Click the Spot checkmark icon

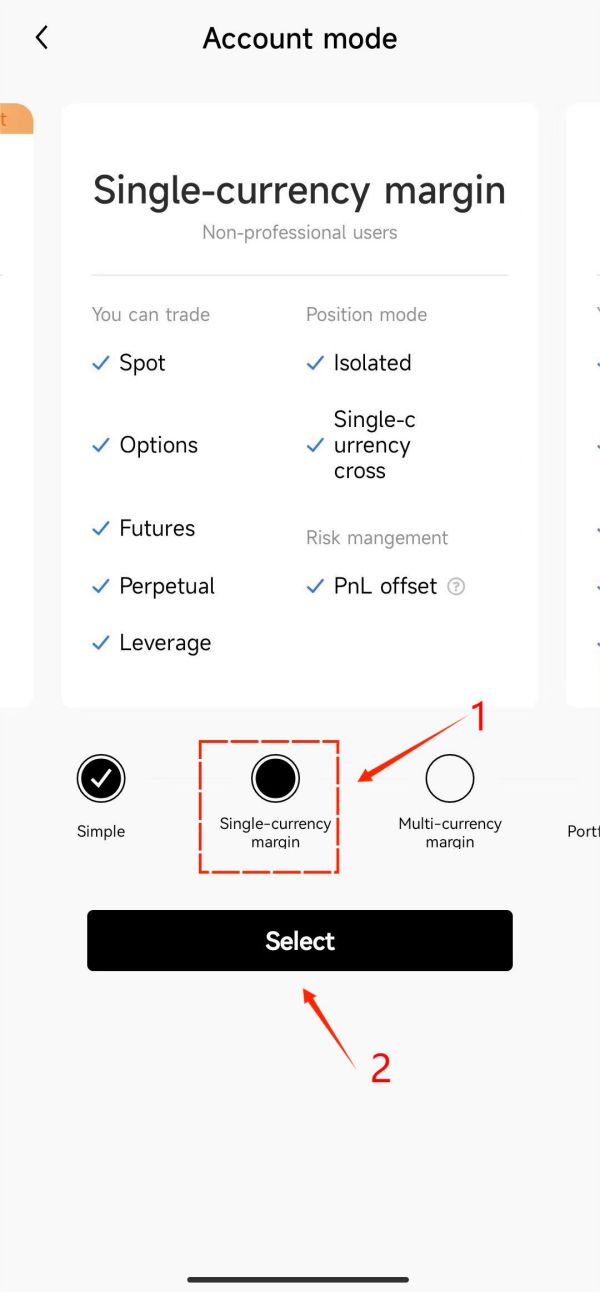[100, 364]
